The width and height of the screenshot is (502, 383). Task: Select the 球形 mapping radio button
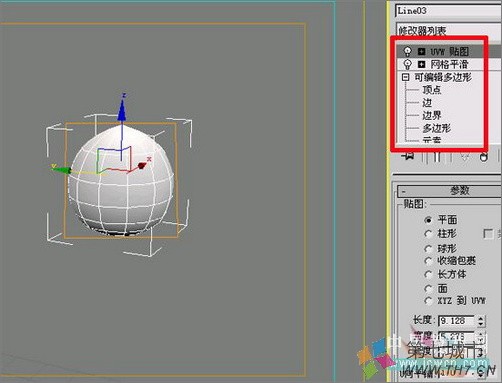point(428,249)
